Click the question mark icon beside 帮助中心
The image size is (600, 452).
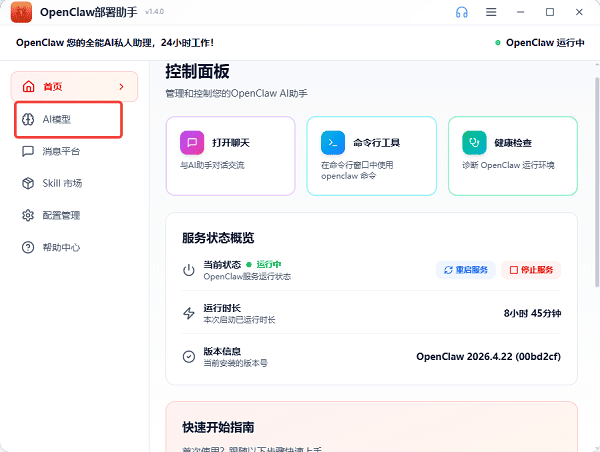[x=28, y=247]
